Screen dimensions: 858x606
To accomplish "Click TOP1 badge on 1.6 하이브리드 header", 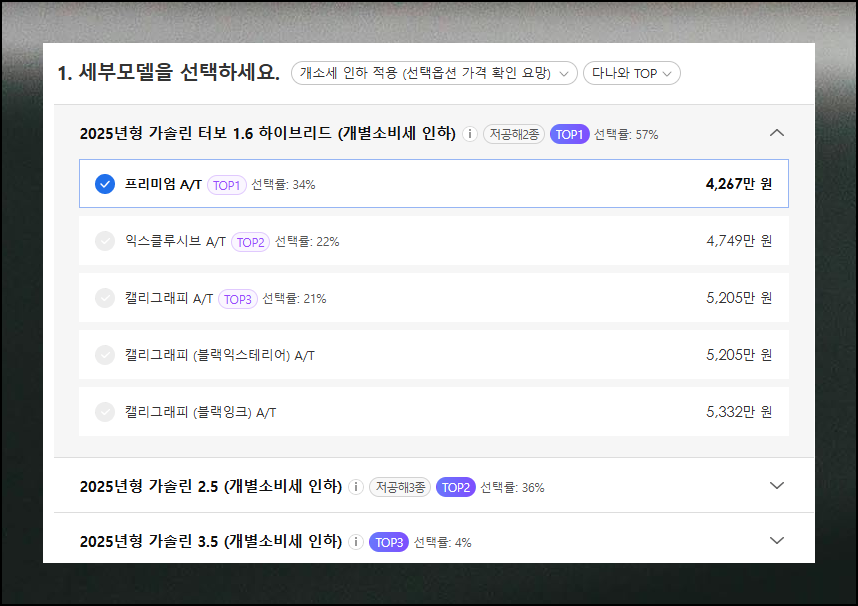I will [569, 134].
